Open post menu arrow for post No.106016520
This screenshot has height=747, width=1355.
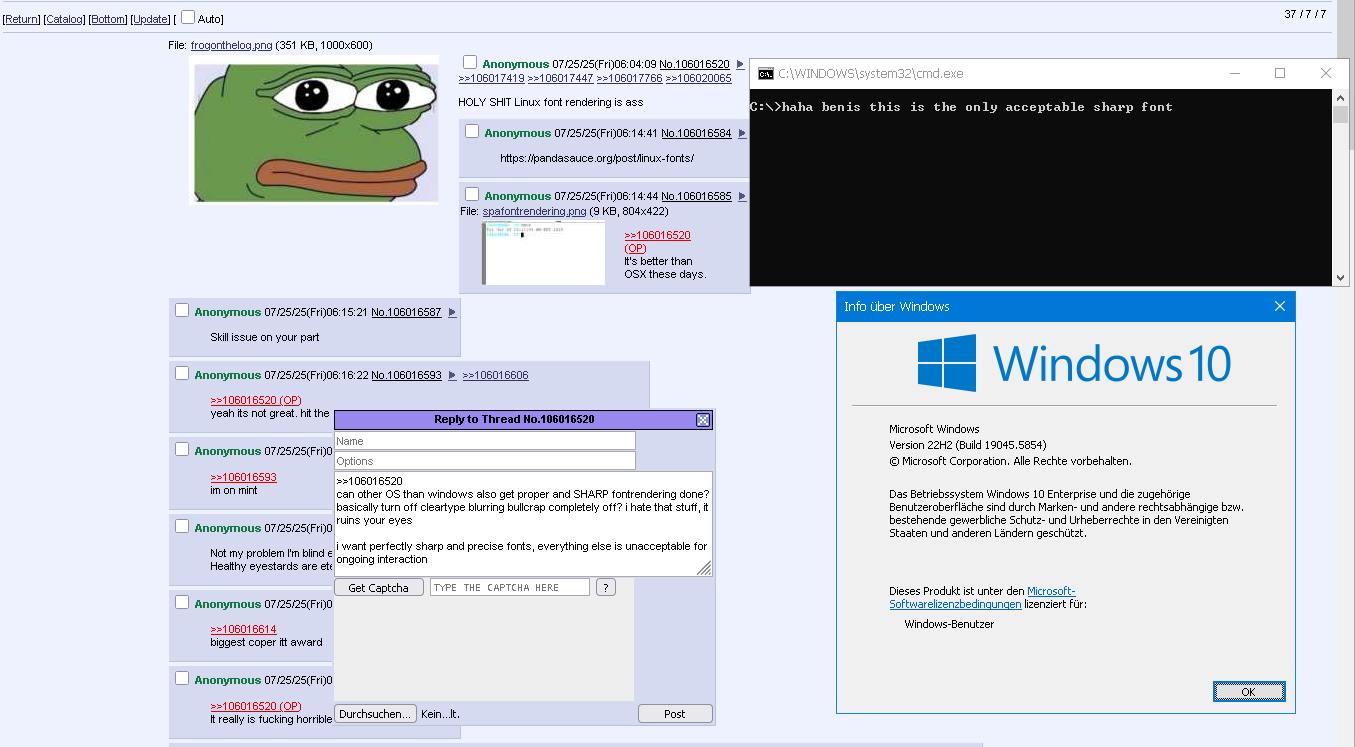740,64
